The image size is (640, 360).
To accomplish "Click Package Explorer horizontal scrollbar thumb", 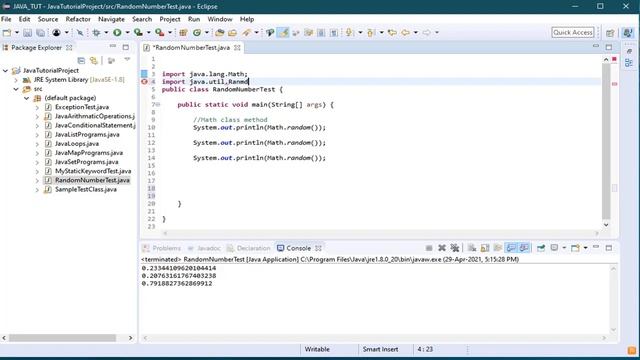I will pos(62,338).
